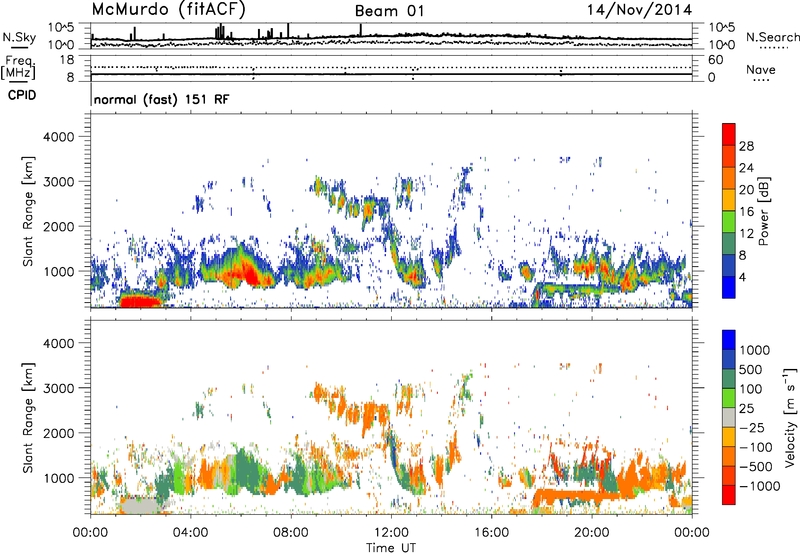Click the Slant Range label of power panel
800x554 pixels.
pyautogui.click(x=28, y=211)
